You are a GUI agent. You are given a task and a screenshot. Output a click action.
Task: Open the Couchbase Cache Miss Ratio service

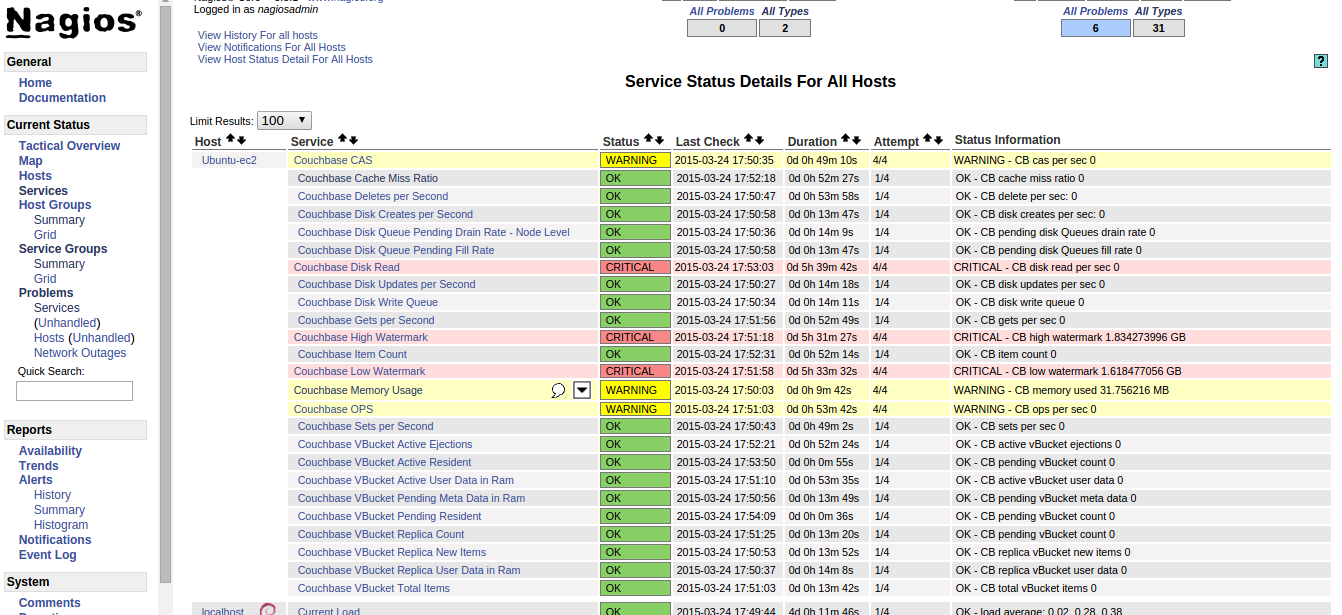point(368,178)
